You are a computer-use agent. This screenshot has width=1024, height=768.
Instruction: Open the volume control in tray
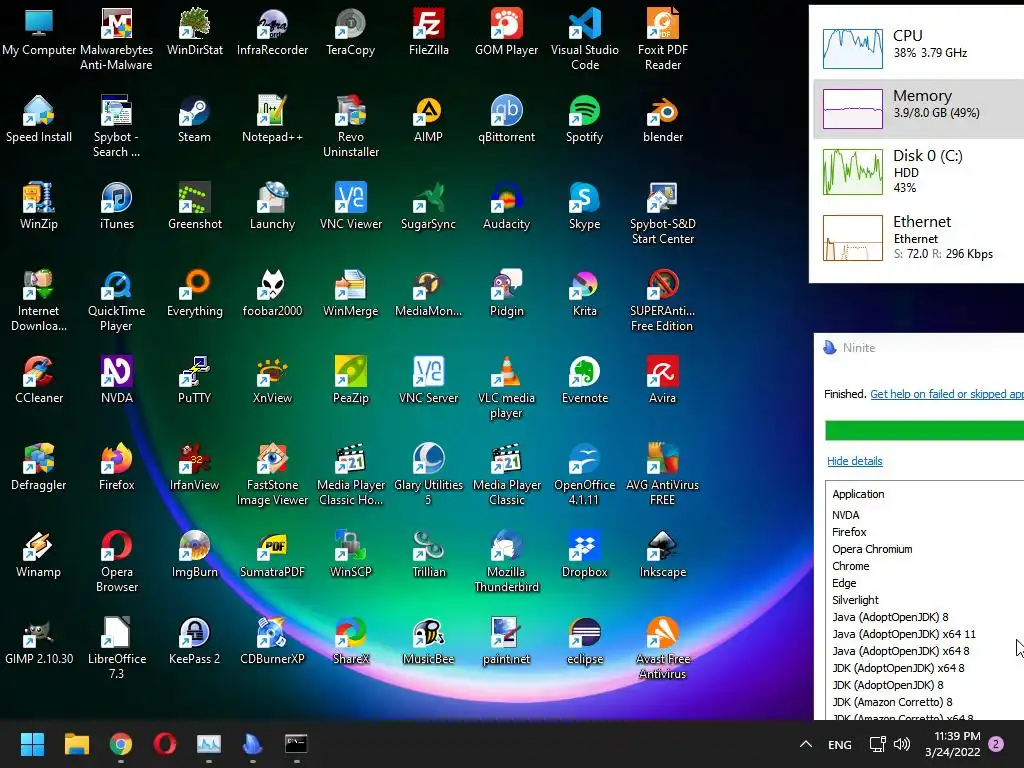(902, 744)
